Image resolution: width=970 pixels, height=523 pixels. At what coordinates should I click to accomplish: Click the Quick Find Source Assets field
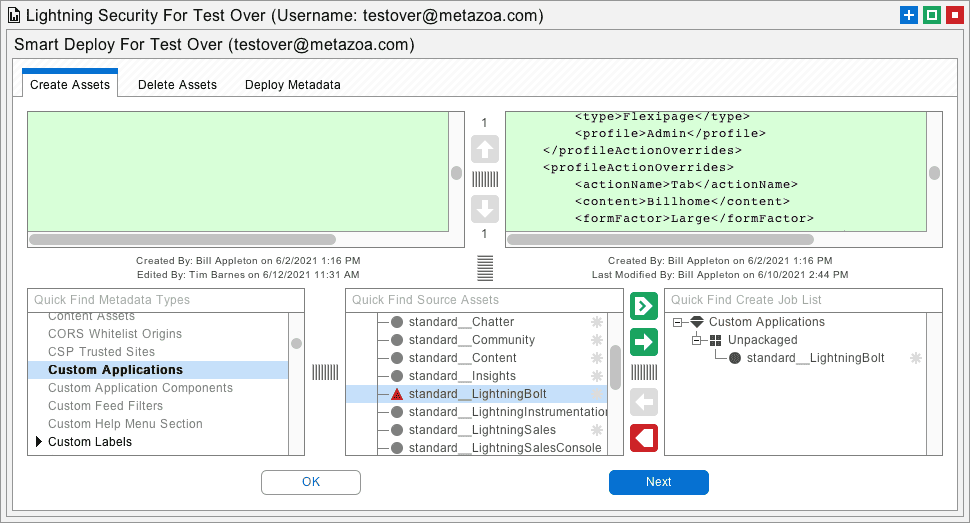484,300
